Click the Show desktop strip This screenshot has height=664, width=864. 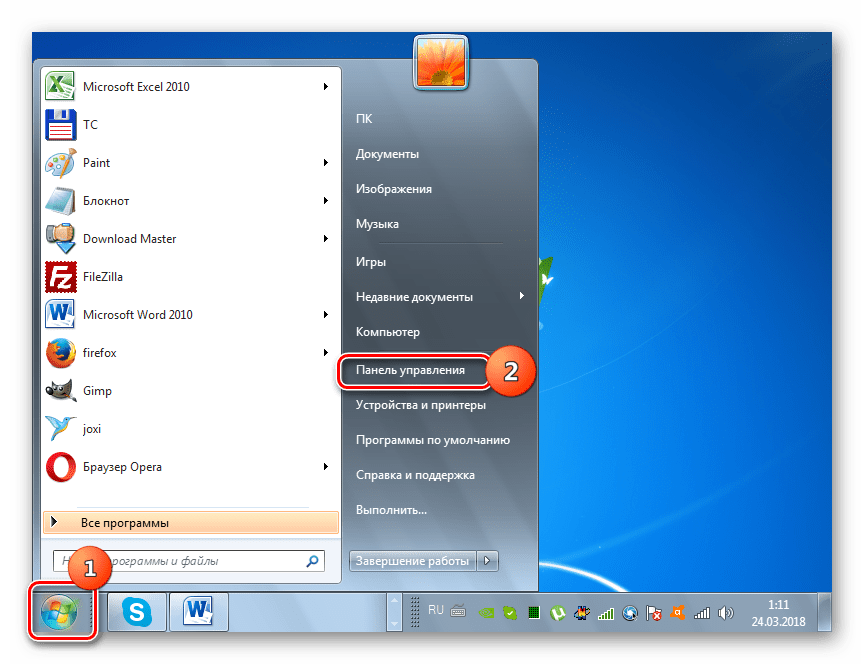(825, 612)
